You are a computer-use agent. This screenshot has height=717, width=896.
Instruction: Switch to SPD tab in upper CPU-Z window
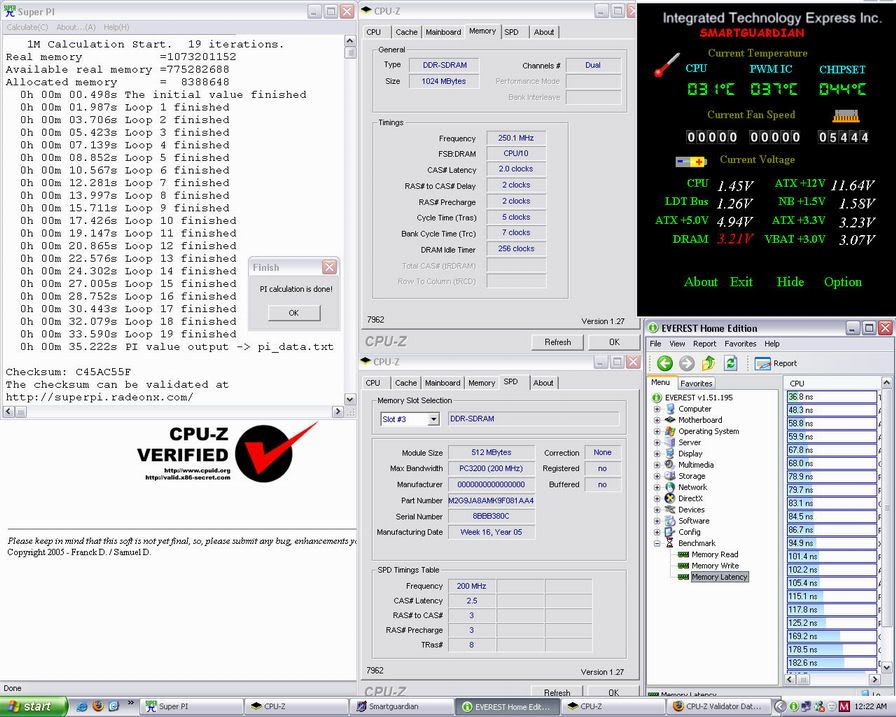pos(511,32)
